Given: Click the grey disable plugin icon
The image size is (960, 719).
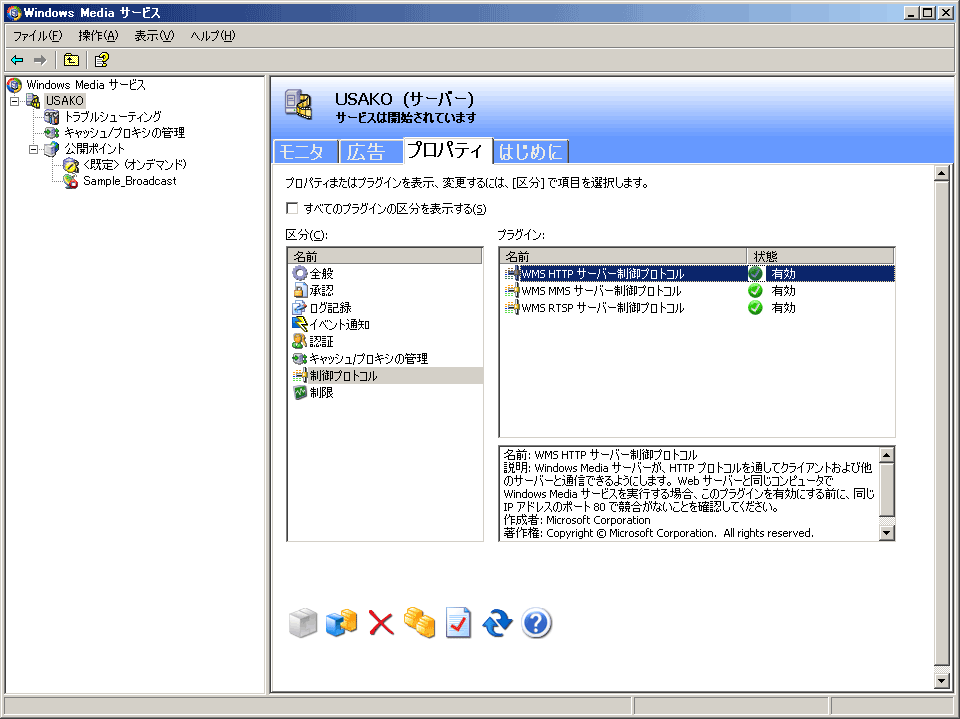Looking at the screenshot, I should coord(303,623).
